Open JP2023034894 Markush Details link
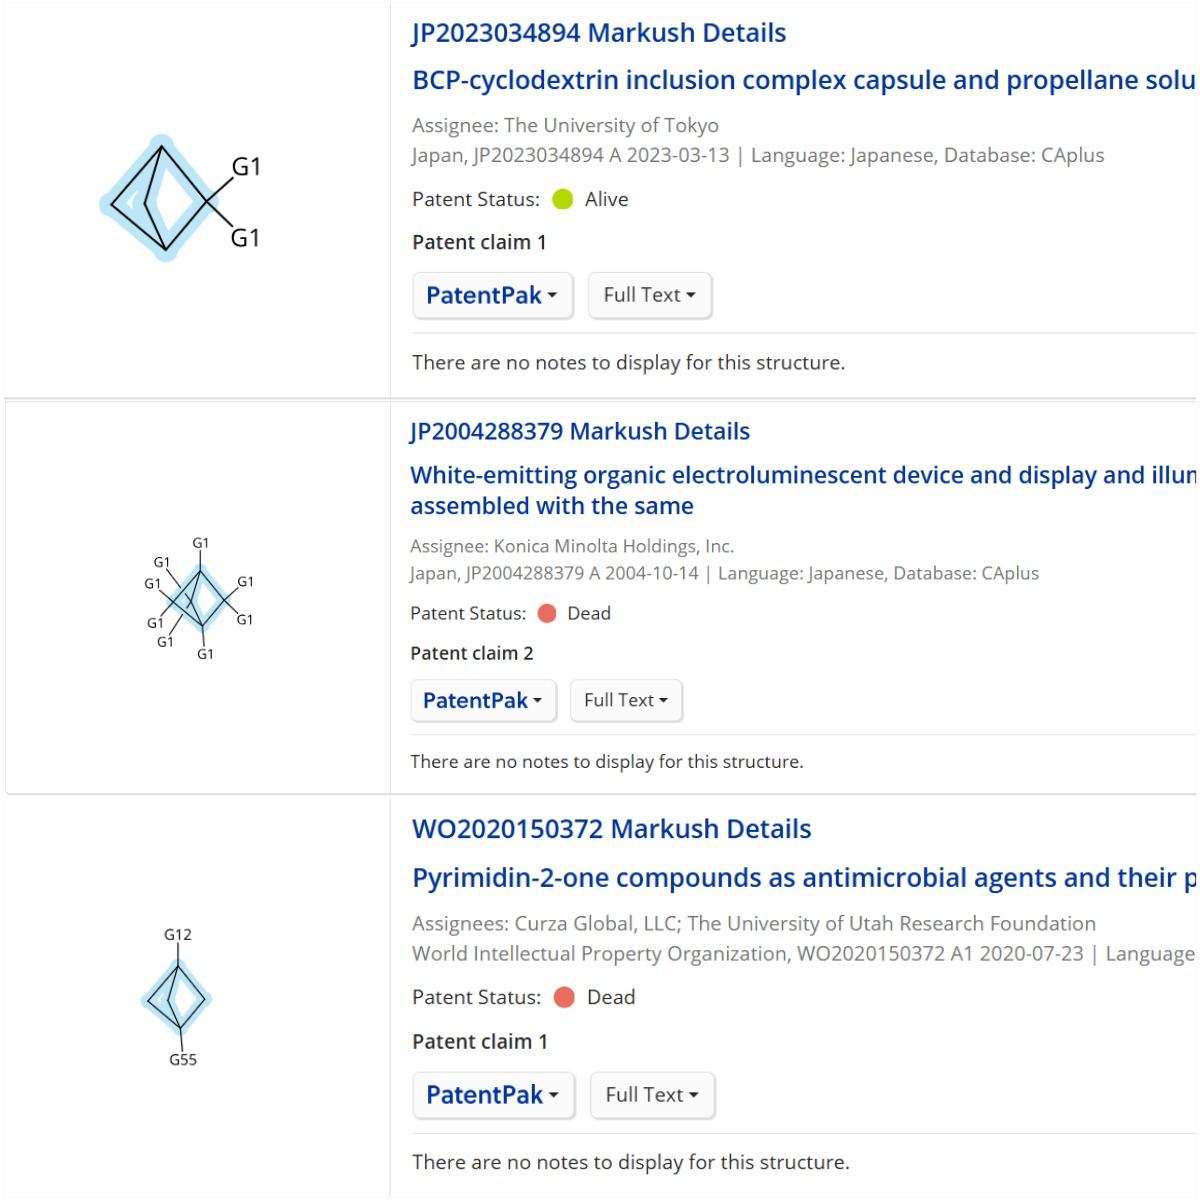Screen dimensions: 1200x1200 tap(598, 33)
